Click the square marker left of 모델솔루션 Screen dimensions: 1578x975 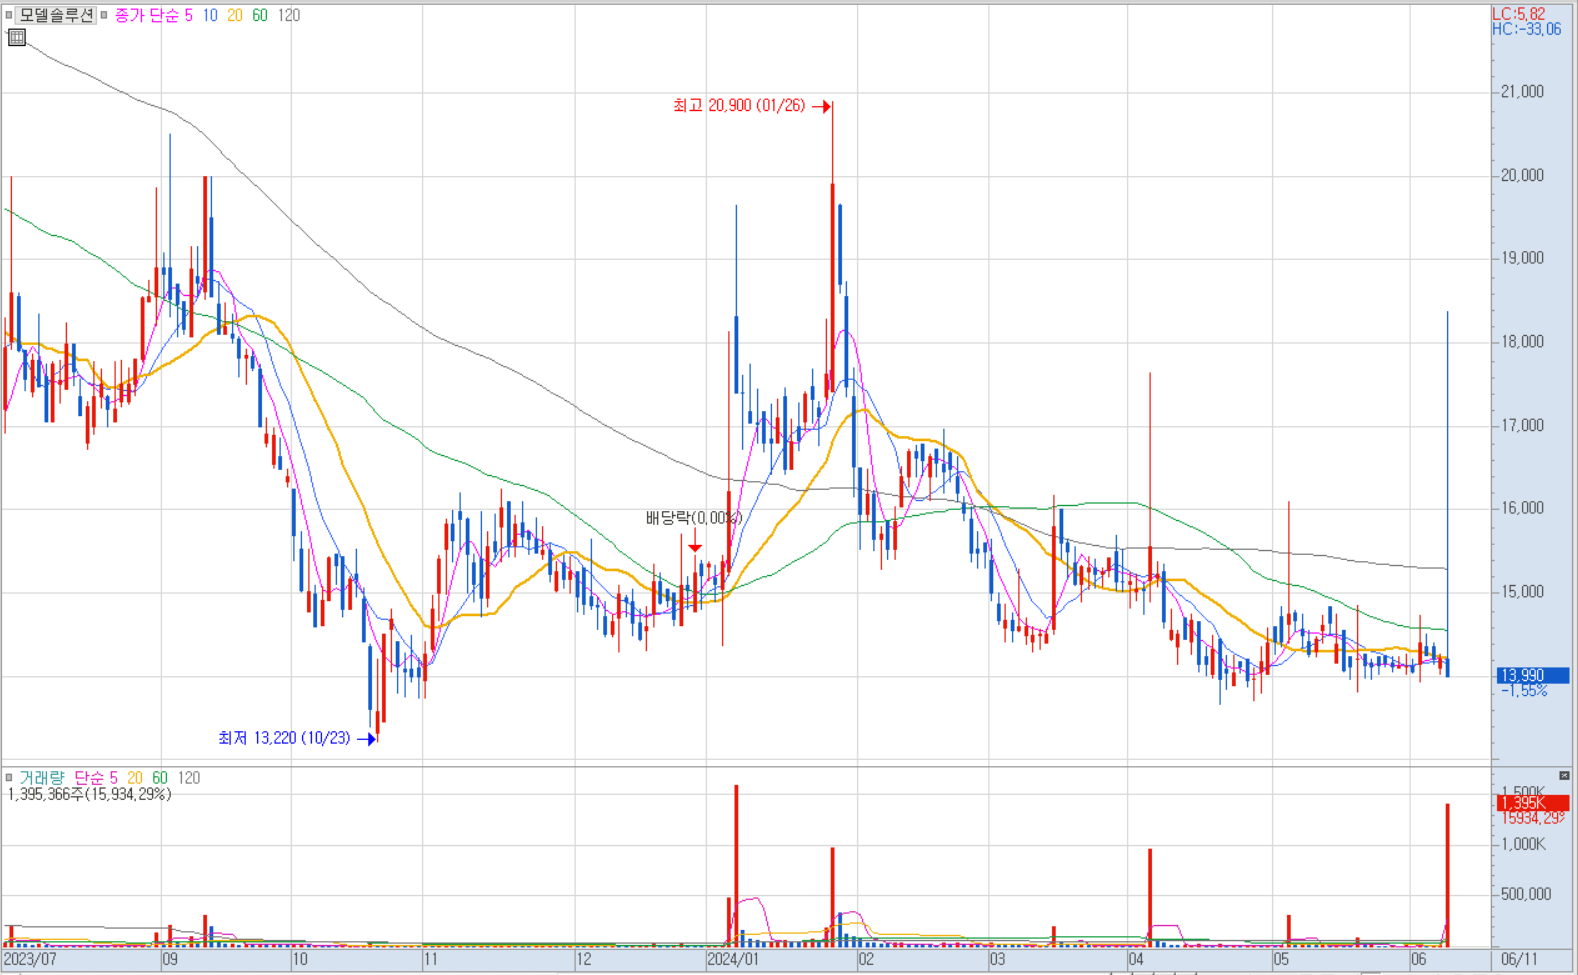pos(8,15)
